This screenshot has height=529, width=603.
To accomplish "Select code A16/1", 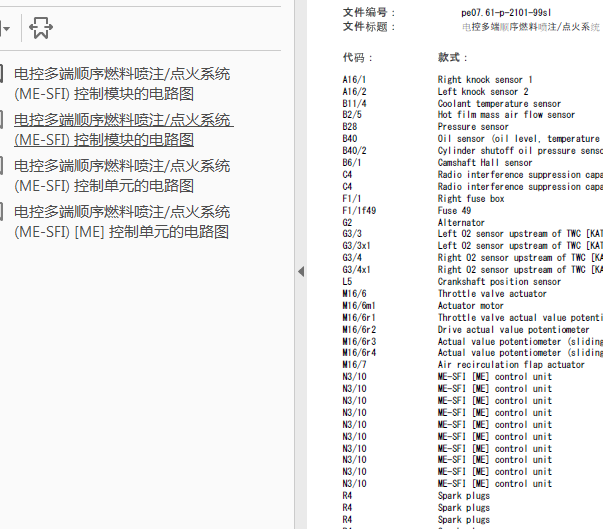I will pos(355,80).
